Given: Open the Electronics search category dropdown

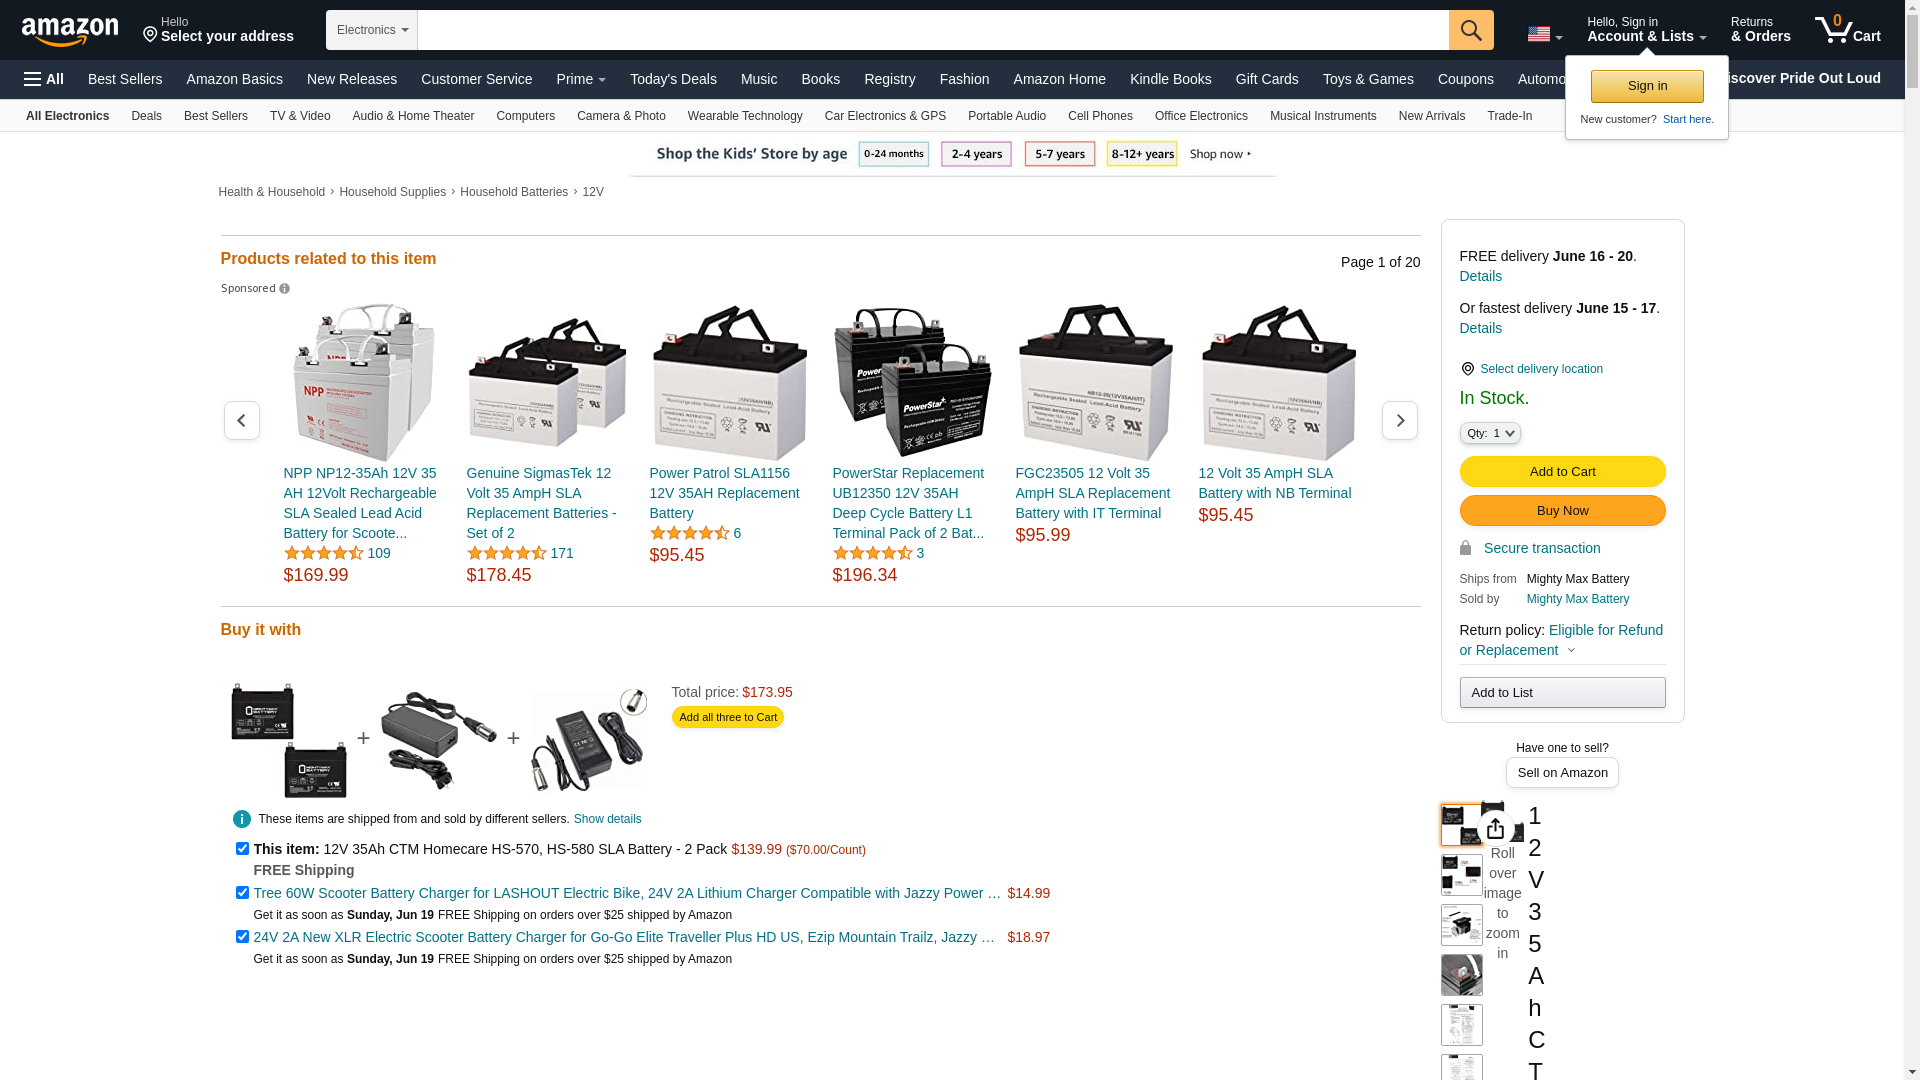Looking at the screenshot, I should [372, 30].
